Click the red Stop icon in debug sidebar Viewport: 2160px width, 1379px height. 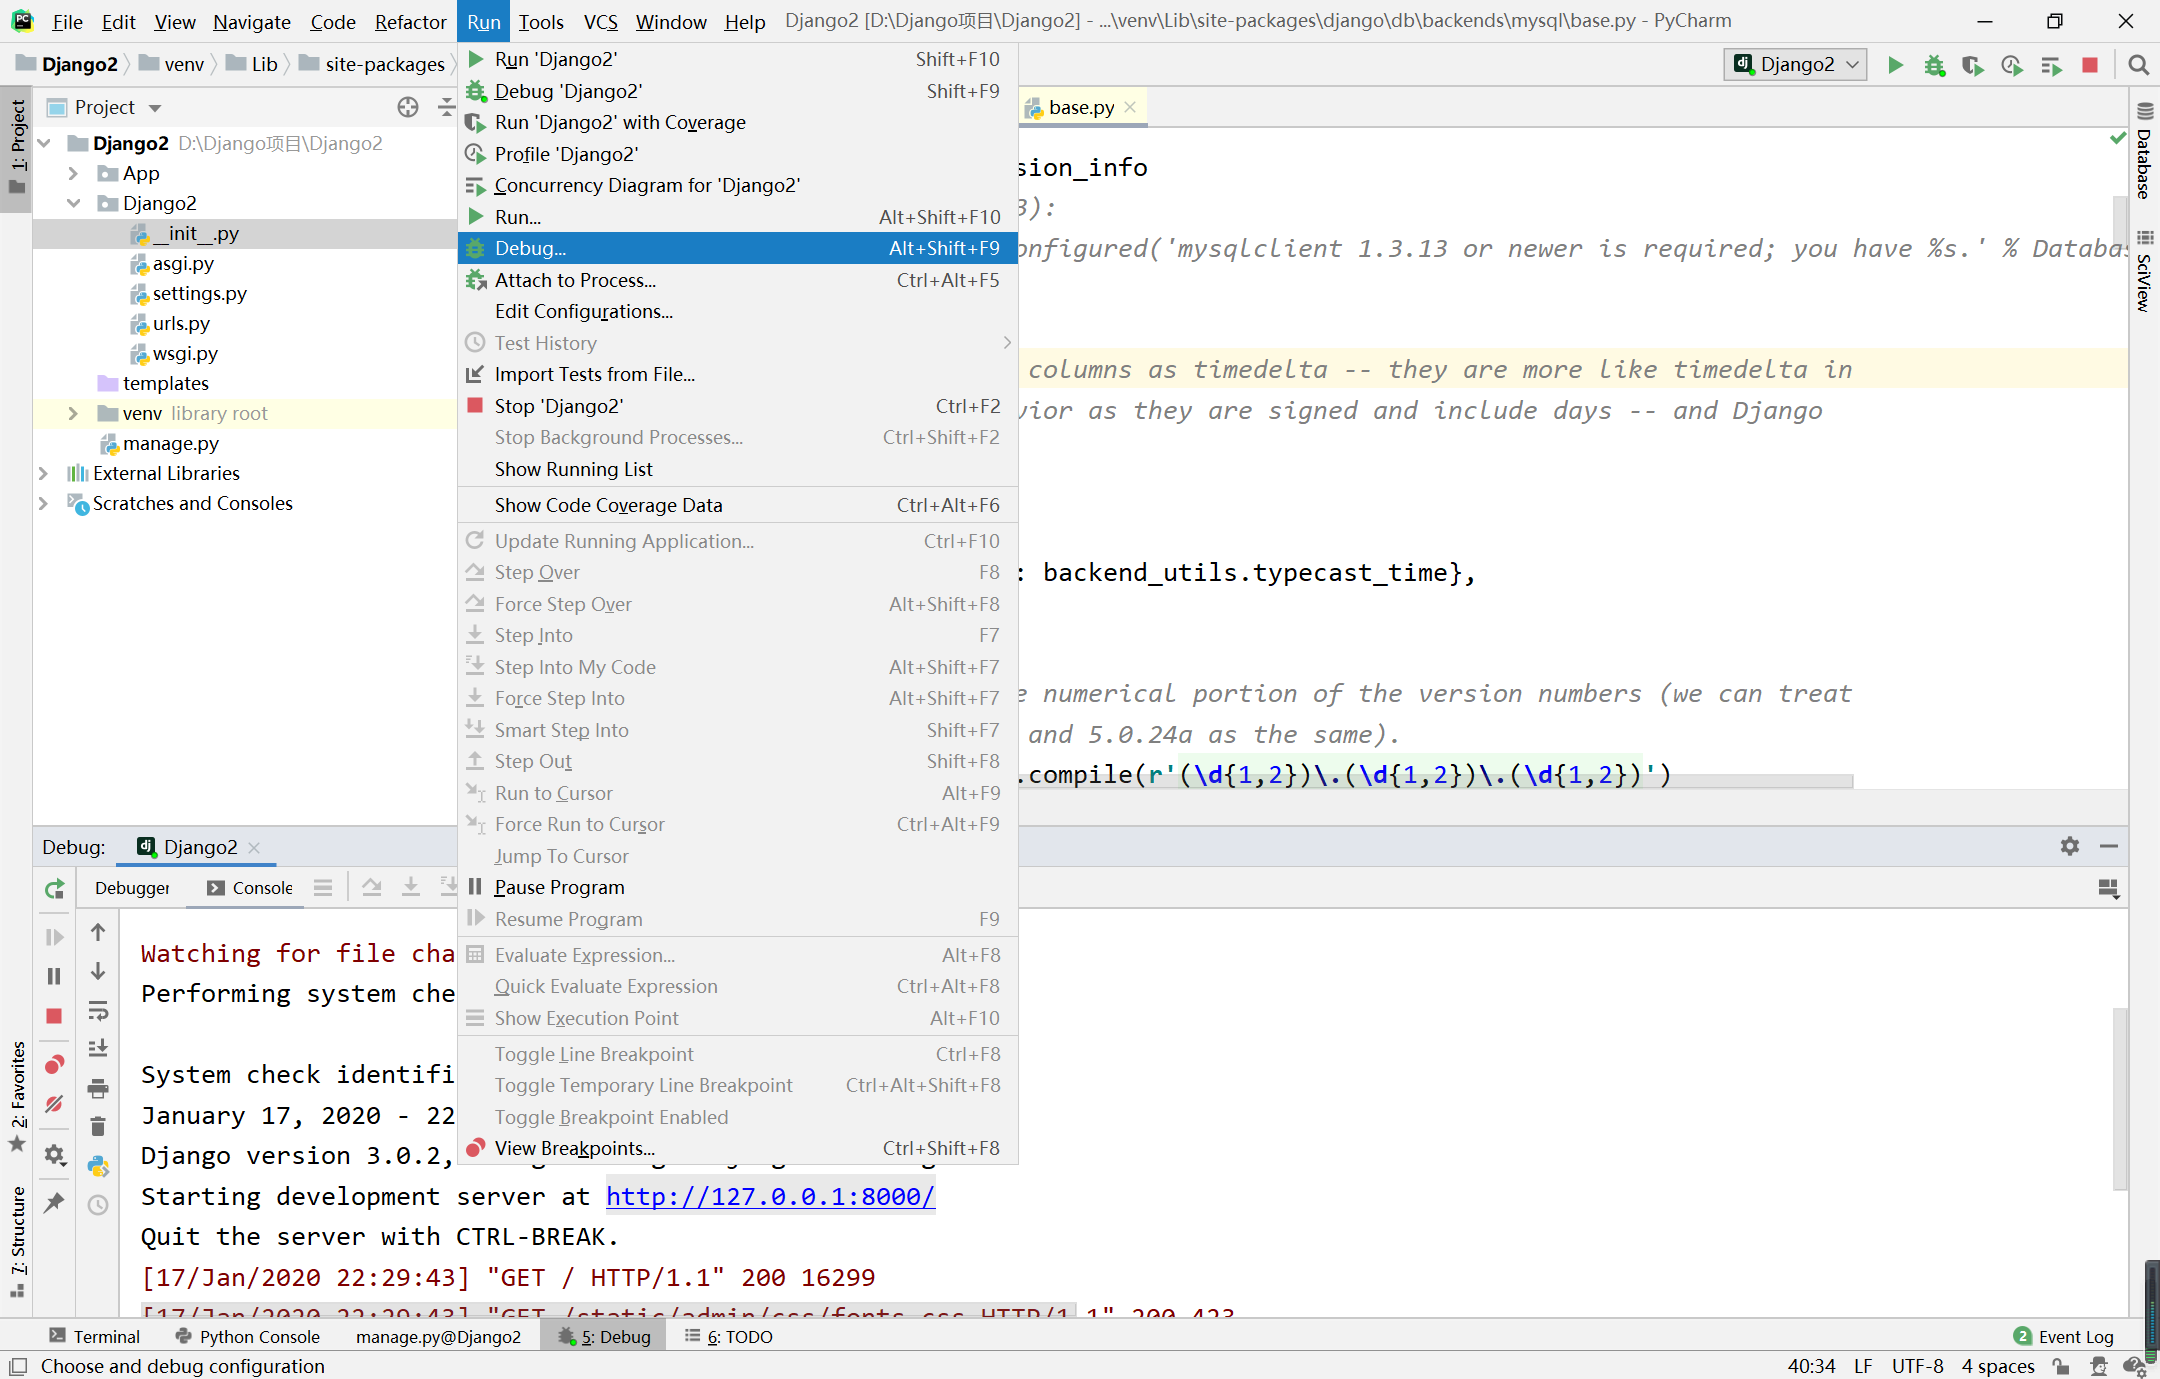tap(54, 1016)
